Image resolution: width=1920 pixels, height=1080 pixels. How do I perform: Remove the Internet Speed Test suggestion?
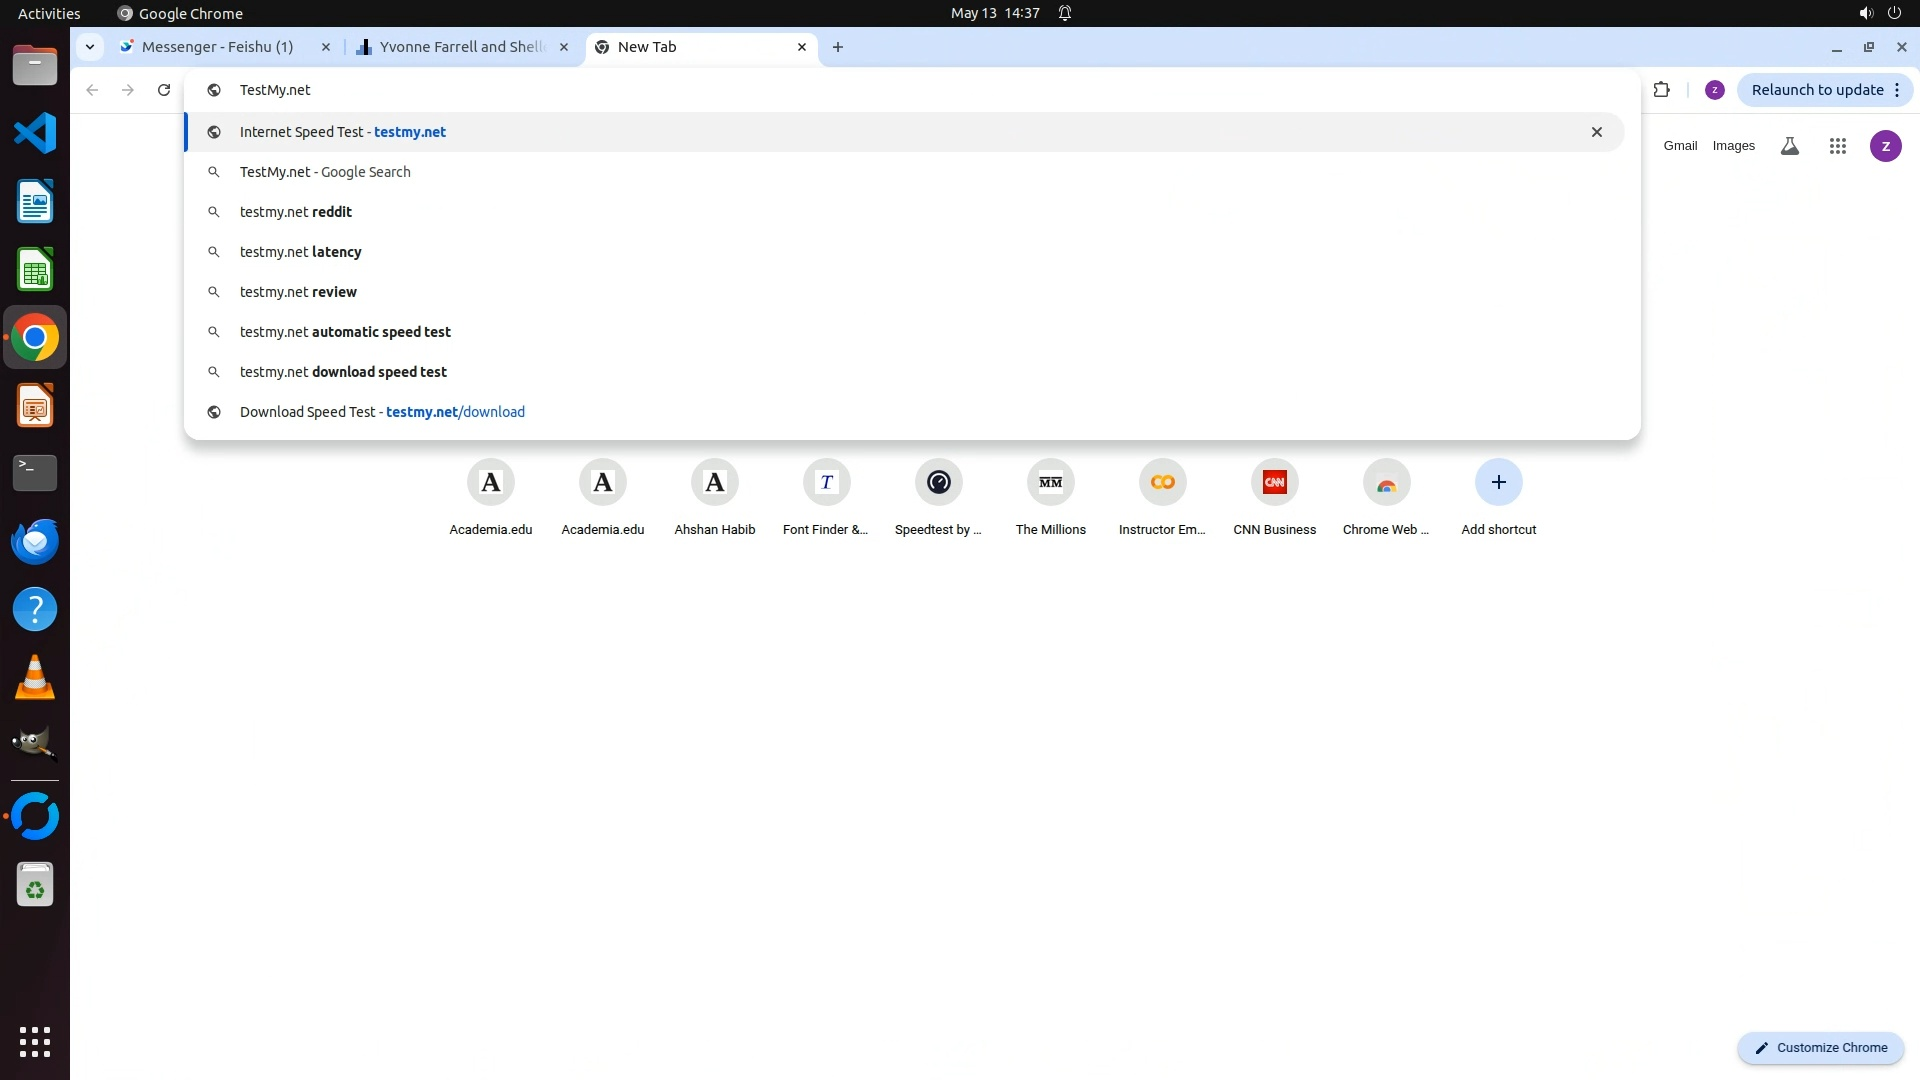point(1596,132)
